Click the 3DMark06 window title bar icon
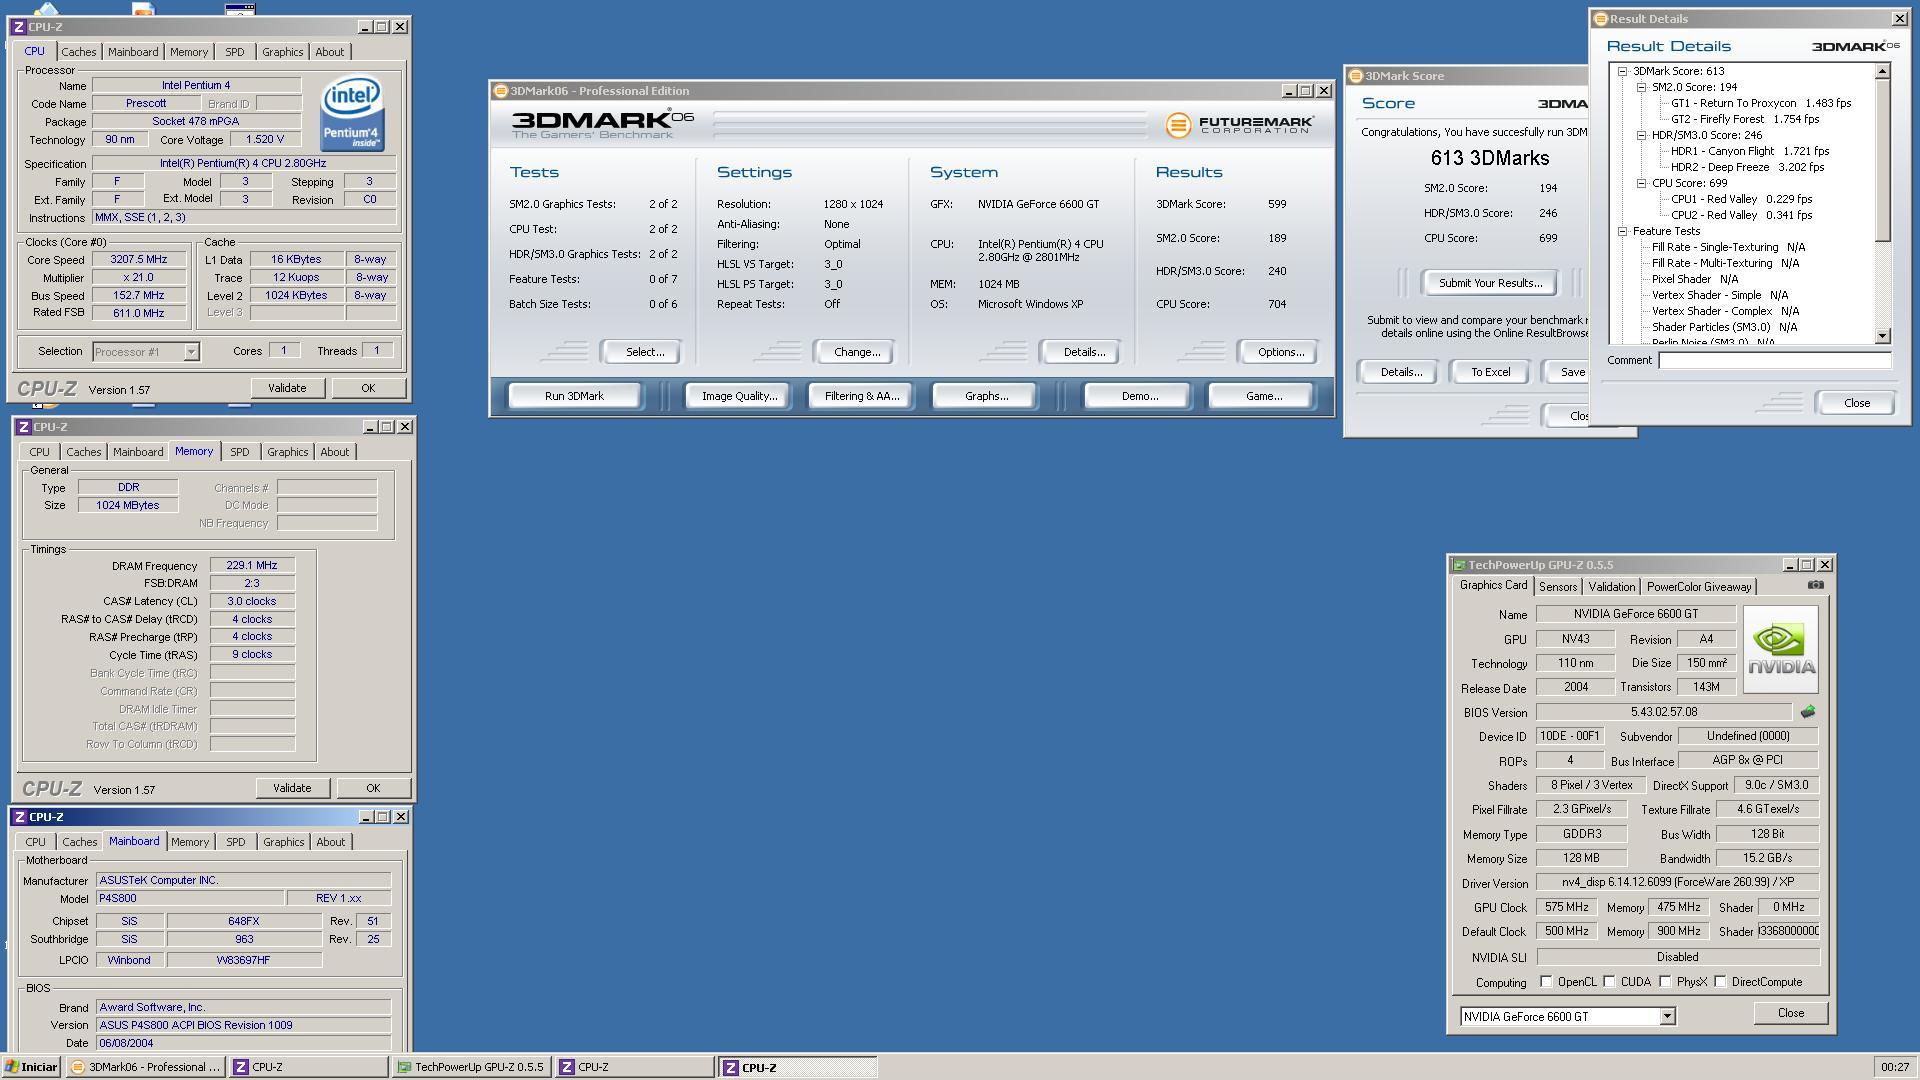This screenshot has height=1080, width=1920. [x=501, y=91]
